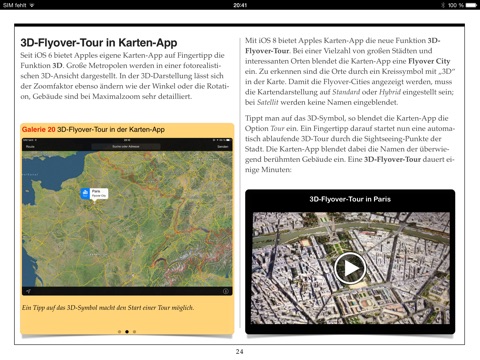Tap the Wi-Fi icon in status bar
The image size is (480, 360).
click(32, 5)
